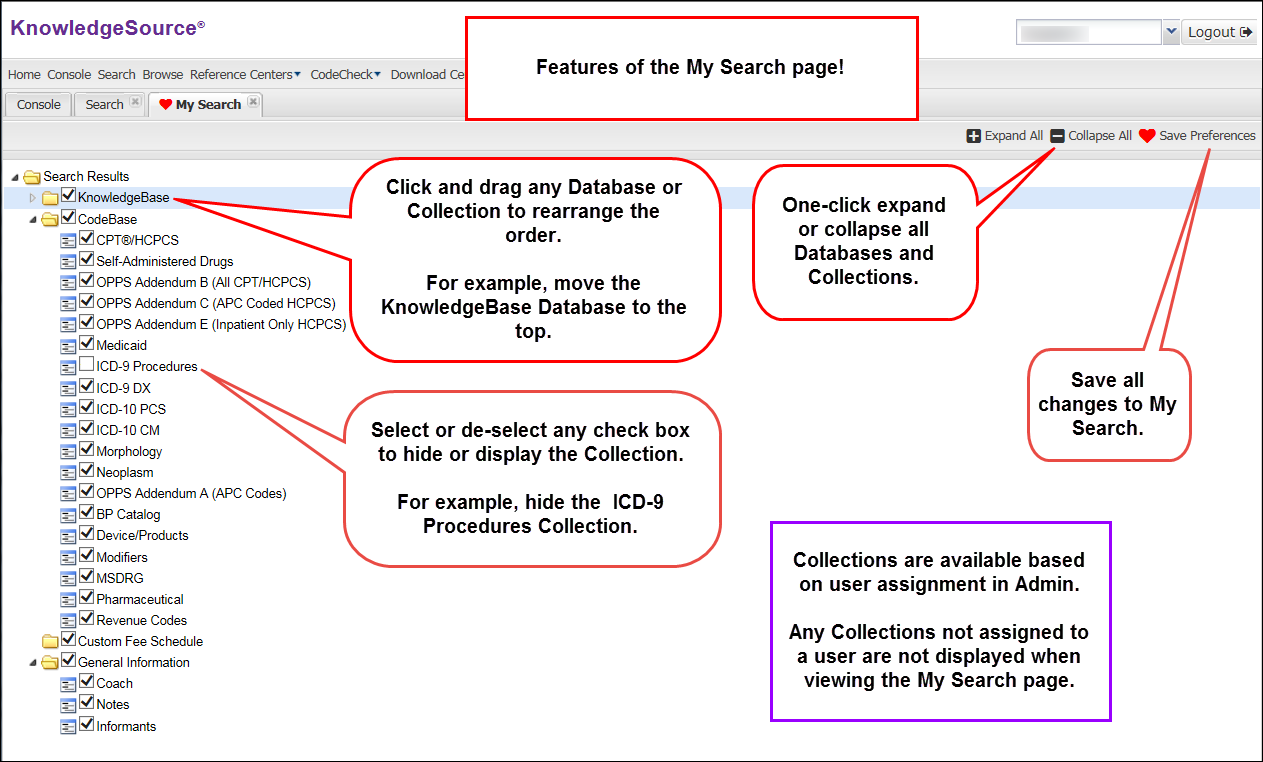The image size is (1263, 762).
Task: Uncheck the Revenue Codes checkbox
Action: tap(87, 619)
